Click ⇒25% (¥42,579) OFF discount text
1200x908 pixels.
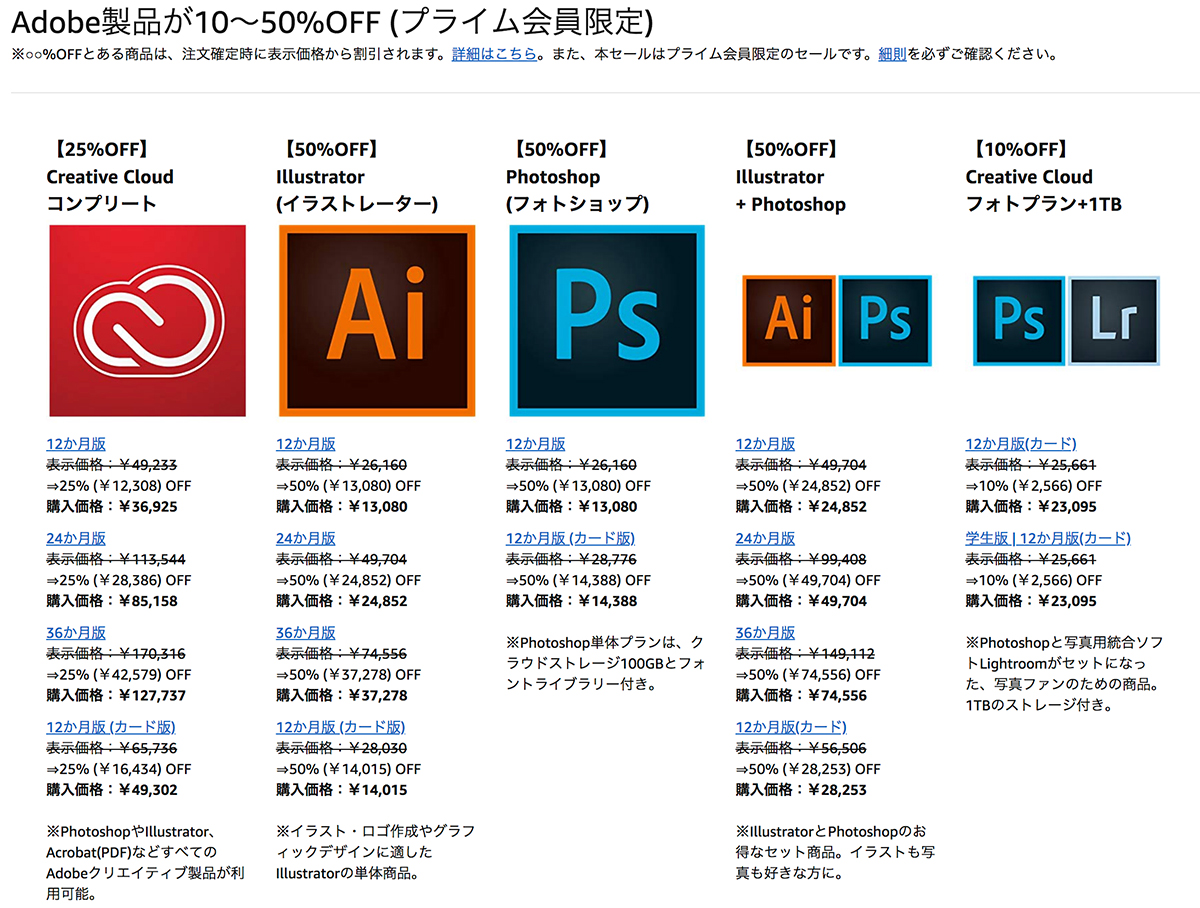(x=119, y=675)
